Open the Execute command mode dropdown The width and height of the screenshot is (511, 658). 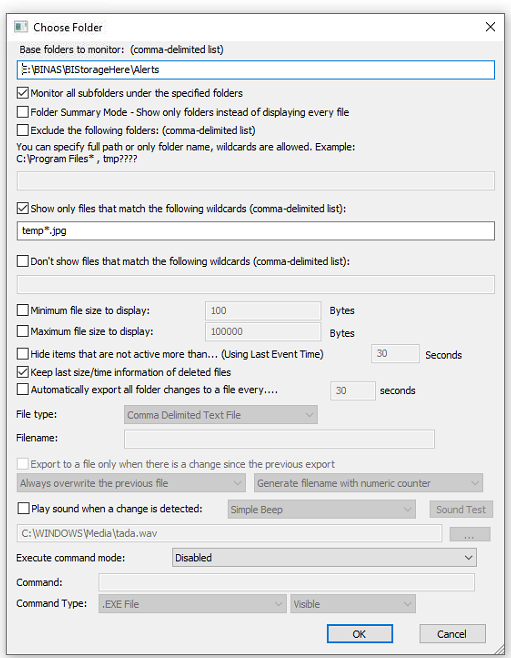coord(324,558)
